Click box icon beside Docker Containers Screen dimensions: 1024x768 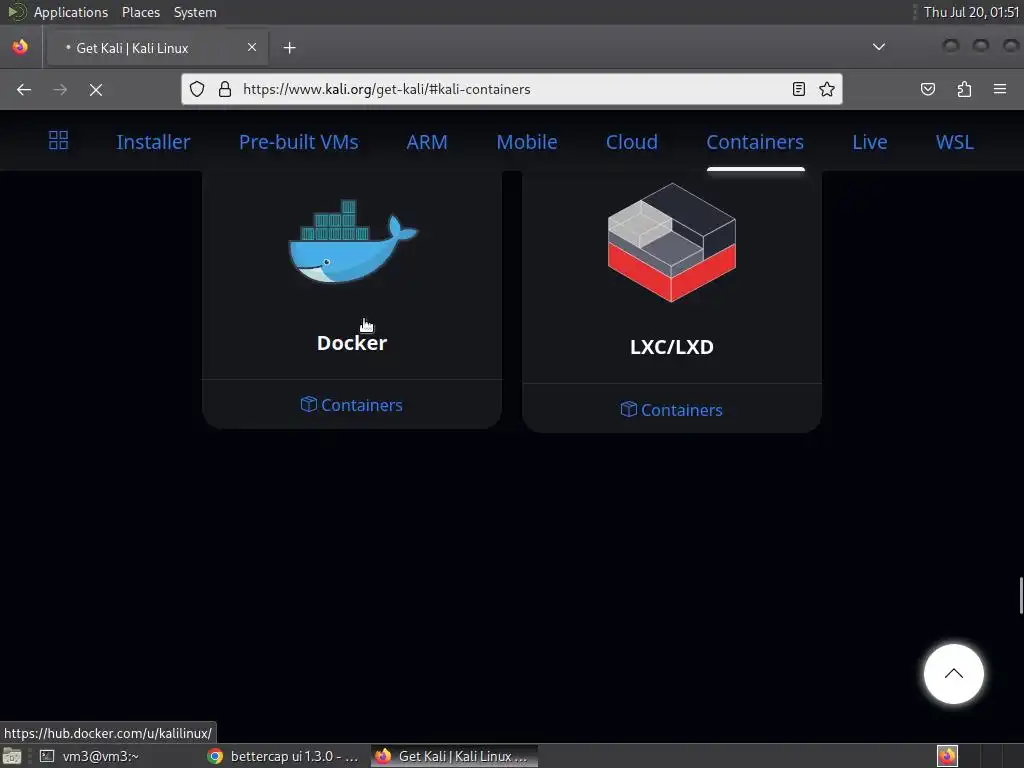tap(308, 404)
